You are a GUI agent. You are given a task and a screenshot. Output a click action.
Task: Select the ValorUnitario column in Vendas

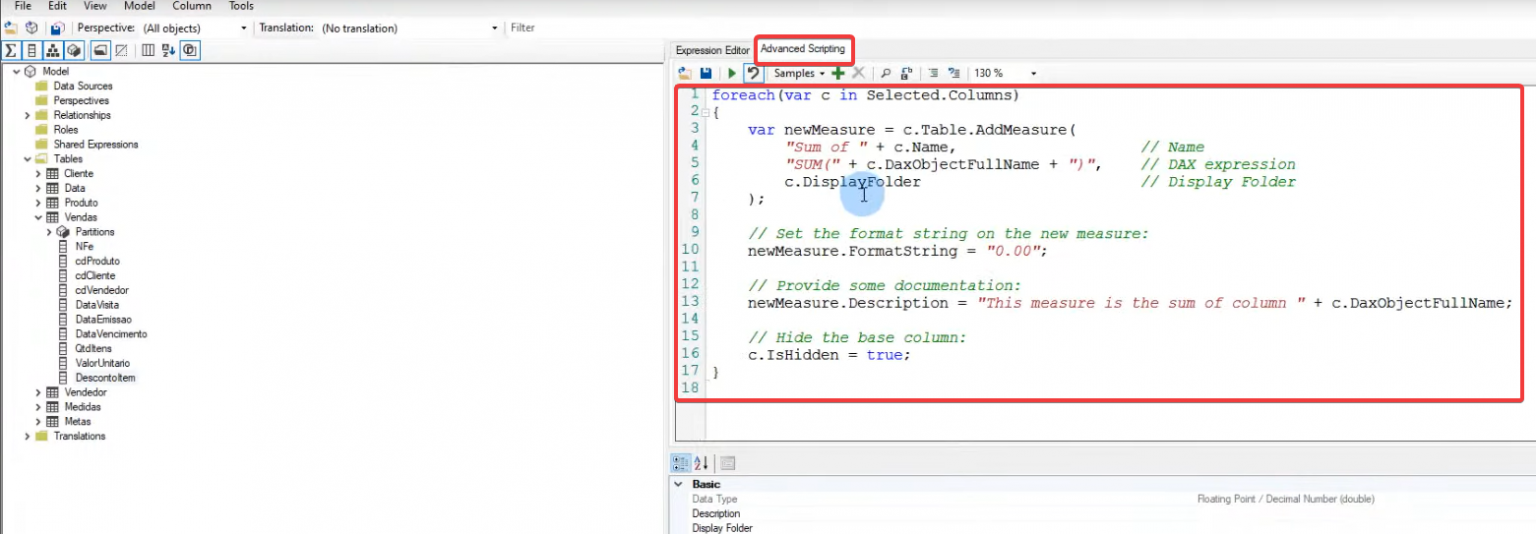tap(101, 363)
